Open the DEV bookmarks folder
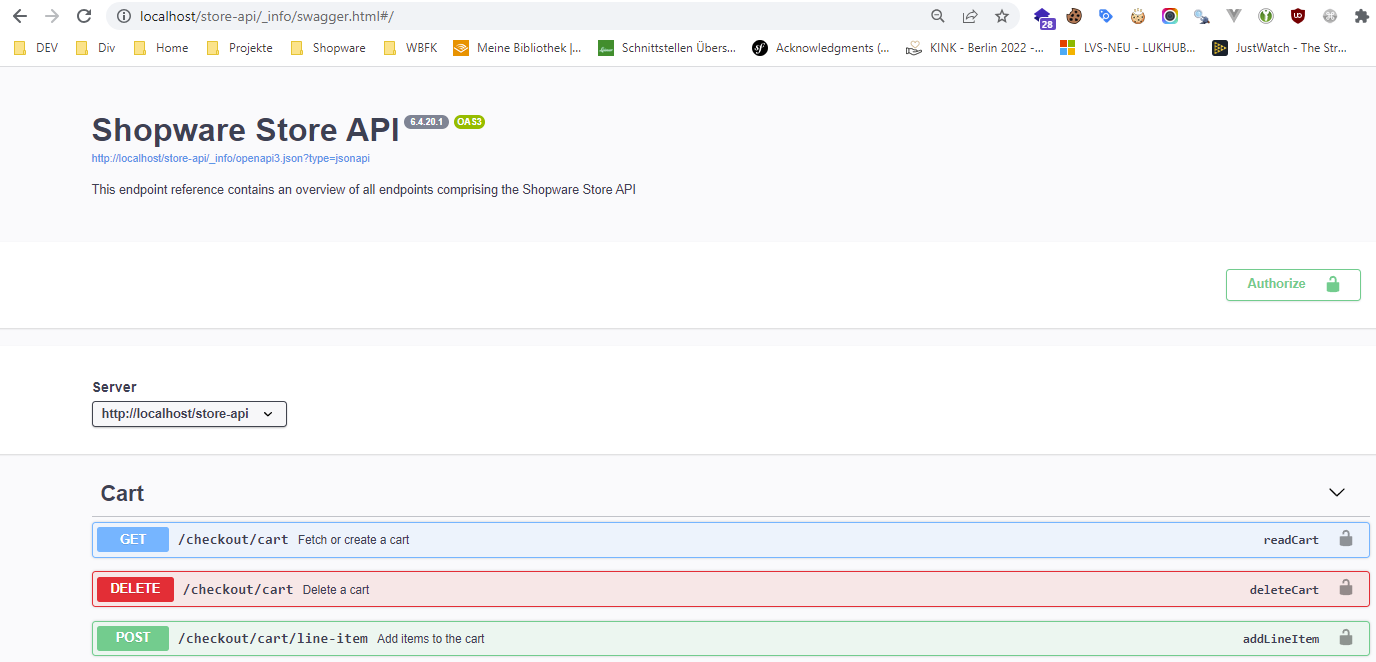Viewport: 1376px width, 662px height. coord(35,47)
